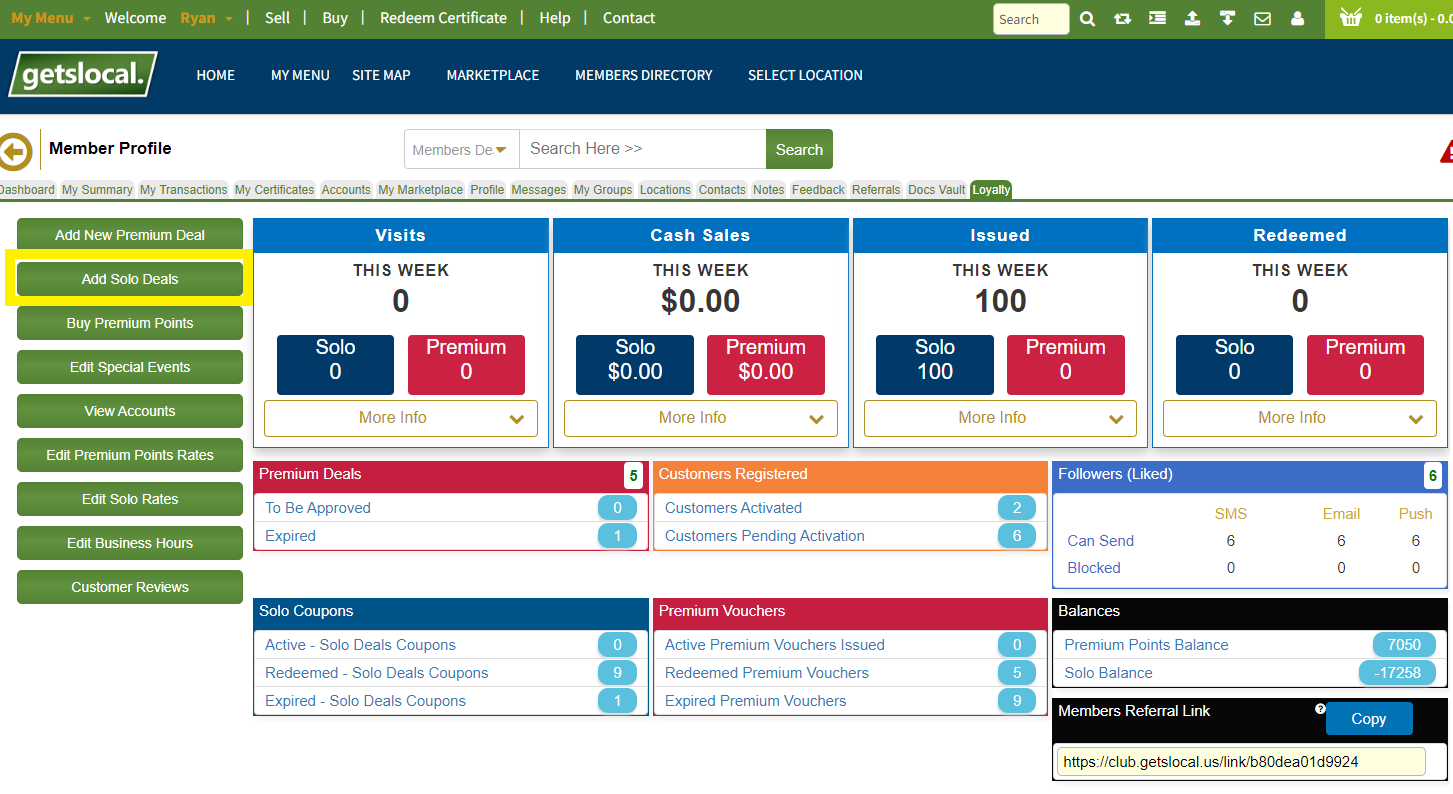Open SITE MAP in the navigation bar

[381, 75]
